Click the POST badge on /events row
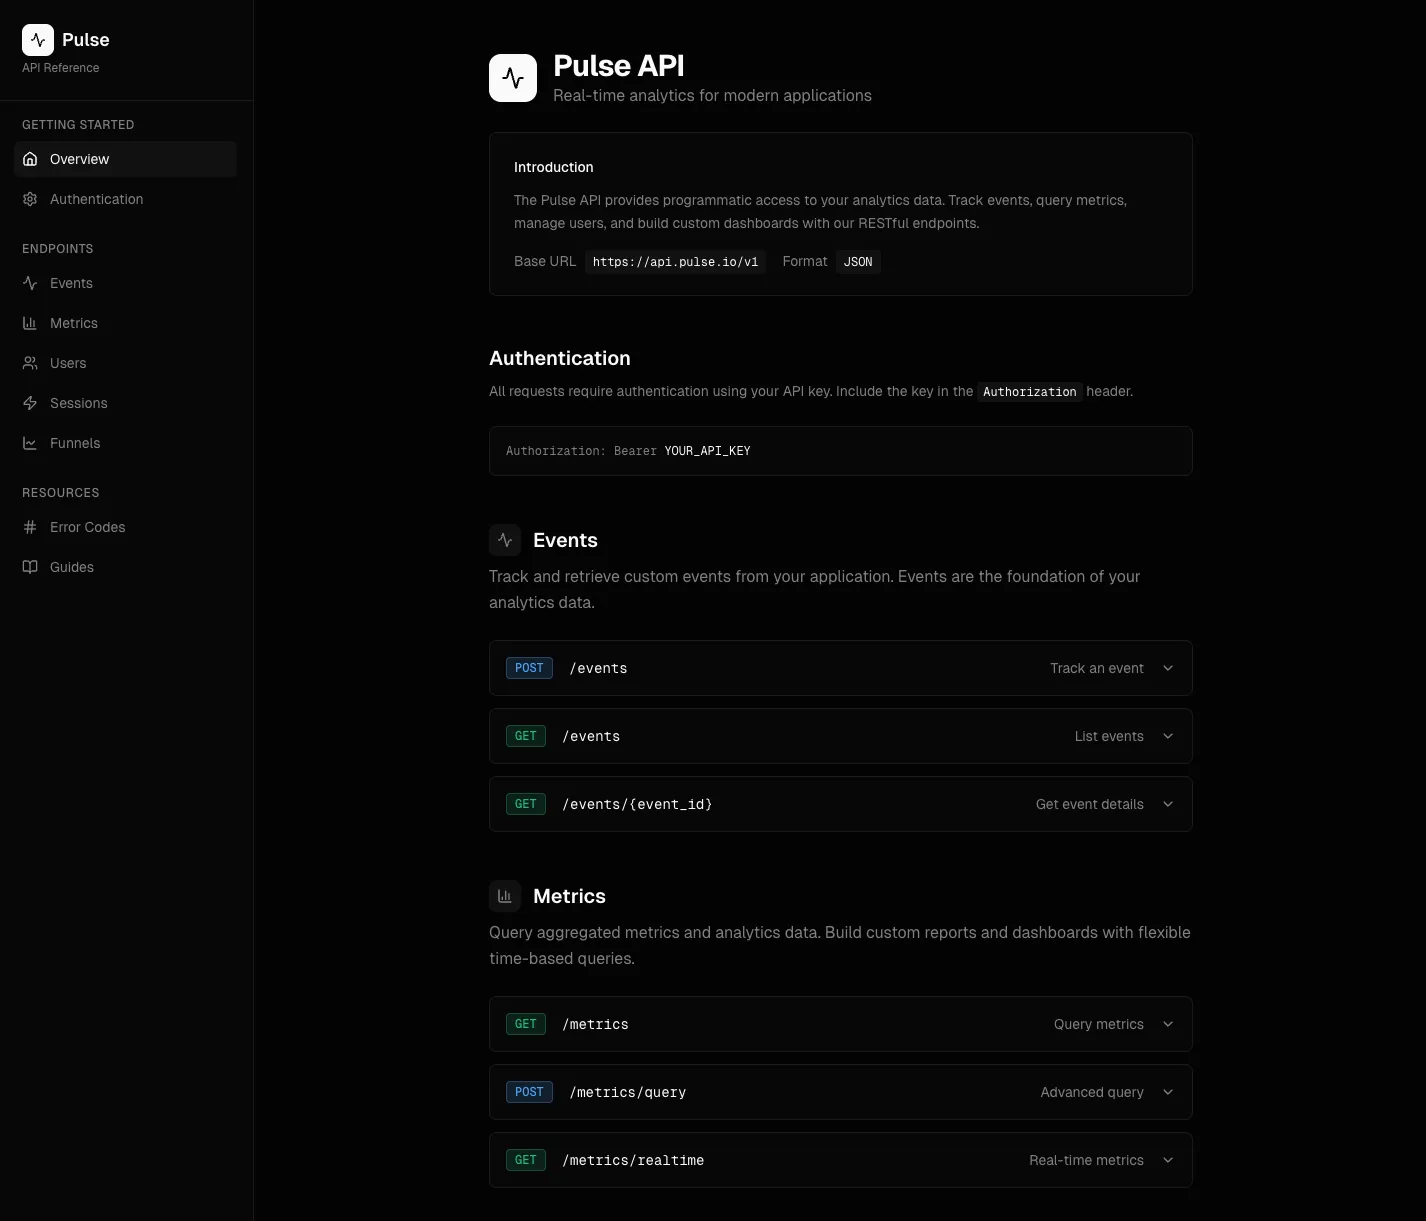 click(x=529, y=668)
